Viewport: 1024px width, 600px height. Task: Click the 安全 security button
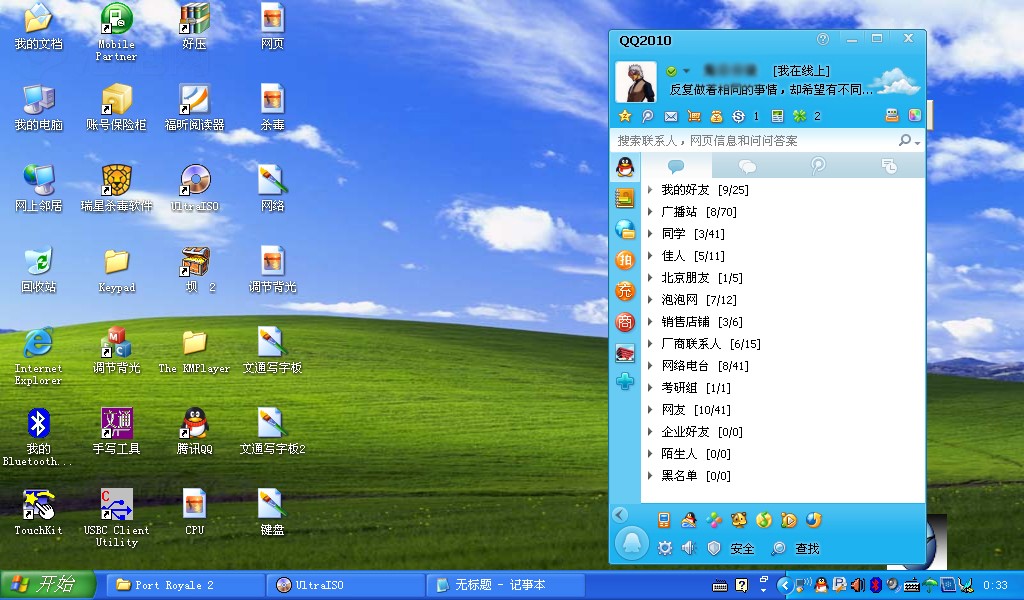point(743,548)
